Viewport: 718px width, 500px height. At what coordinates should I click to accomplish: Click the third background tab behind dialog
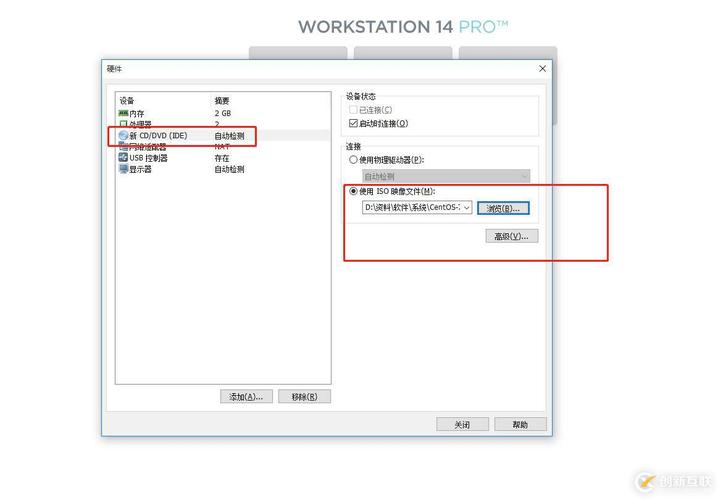pos(508,53)
